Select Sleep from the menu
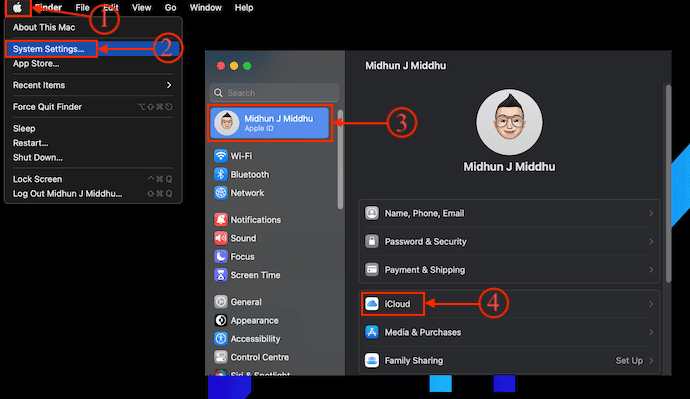 pos(24,128)
